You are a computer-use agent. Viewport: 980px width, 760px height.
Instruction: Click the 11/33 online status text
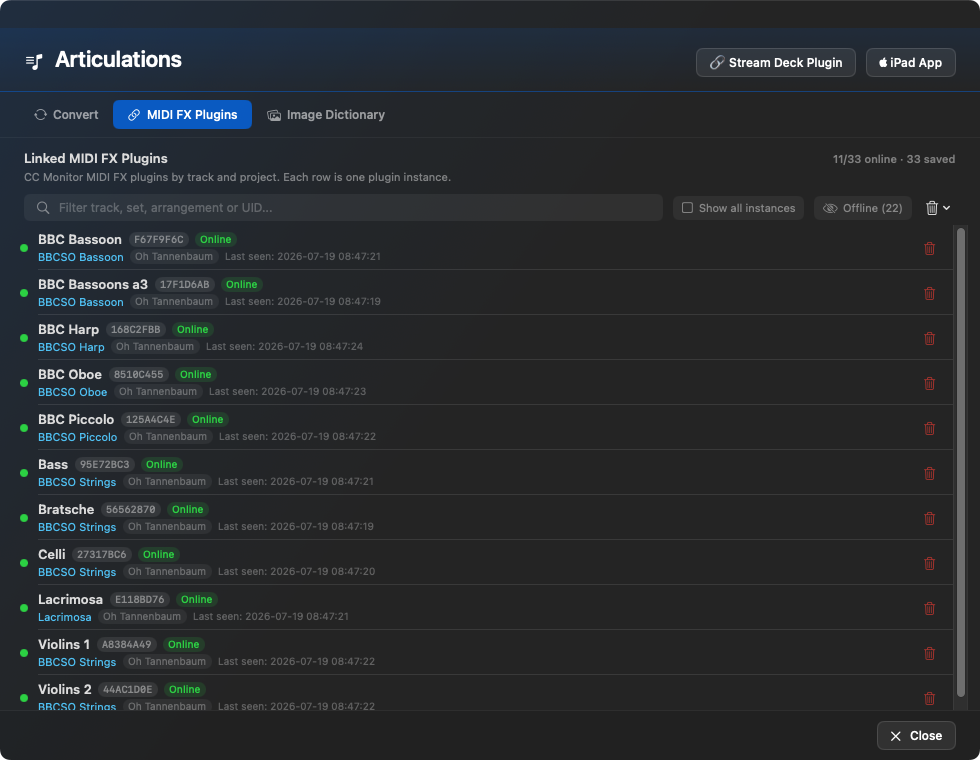pyautogui.click(x=864, y=159)
